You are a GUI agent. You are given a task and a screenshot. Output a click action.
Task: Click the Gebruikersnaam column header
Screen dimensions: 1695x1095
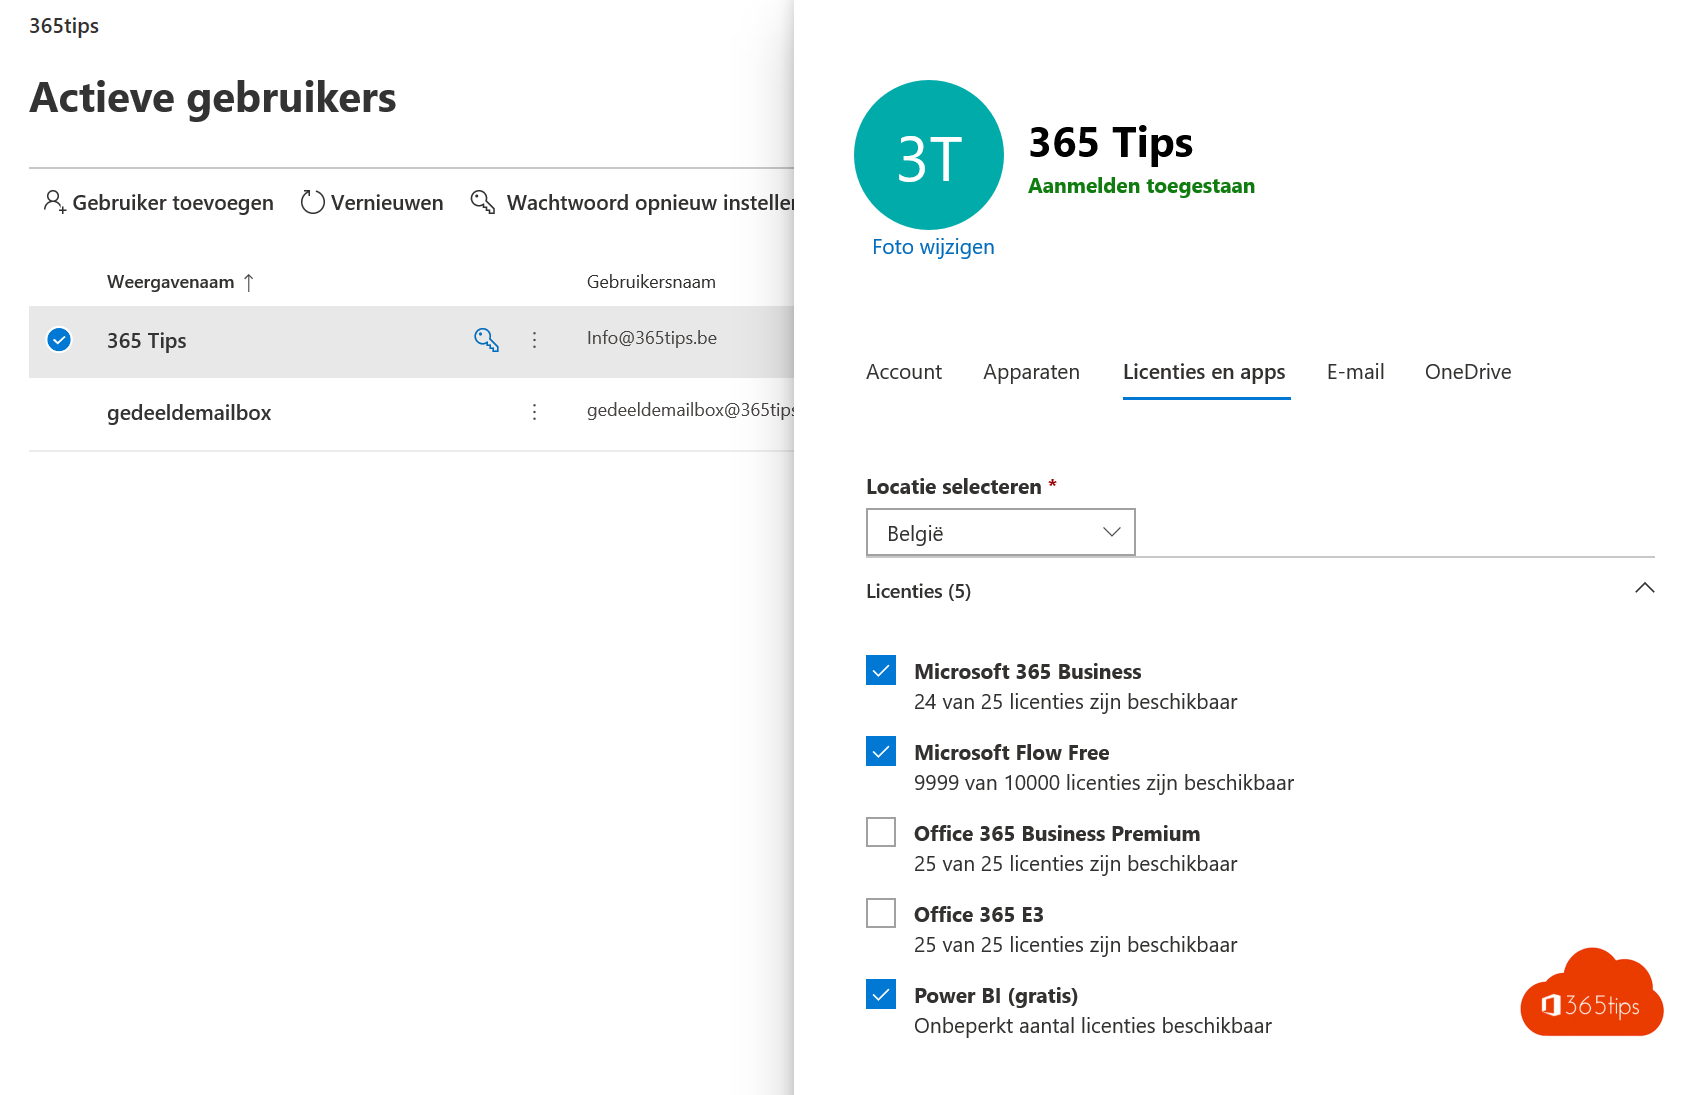click(651, 282)
